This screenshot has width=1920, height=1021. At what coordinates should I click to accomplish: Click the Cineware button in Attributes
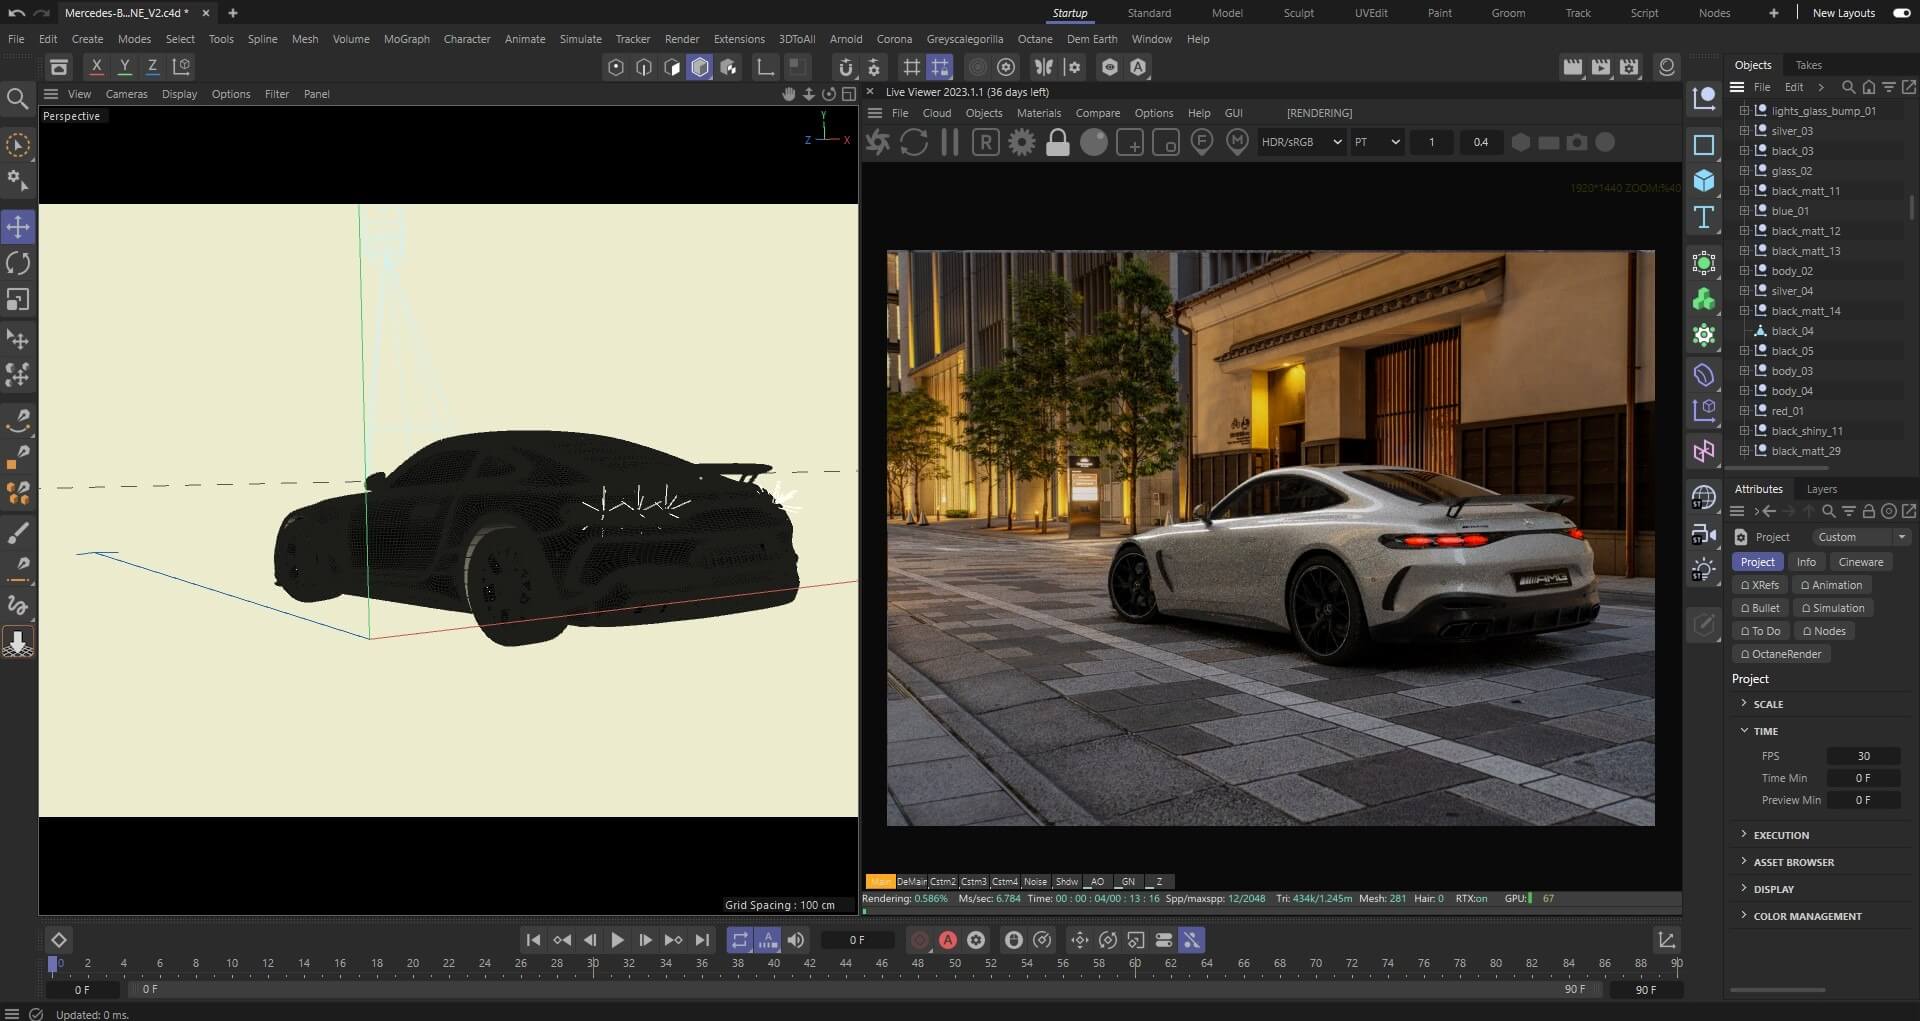click(x=1860, y=562)
